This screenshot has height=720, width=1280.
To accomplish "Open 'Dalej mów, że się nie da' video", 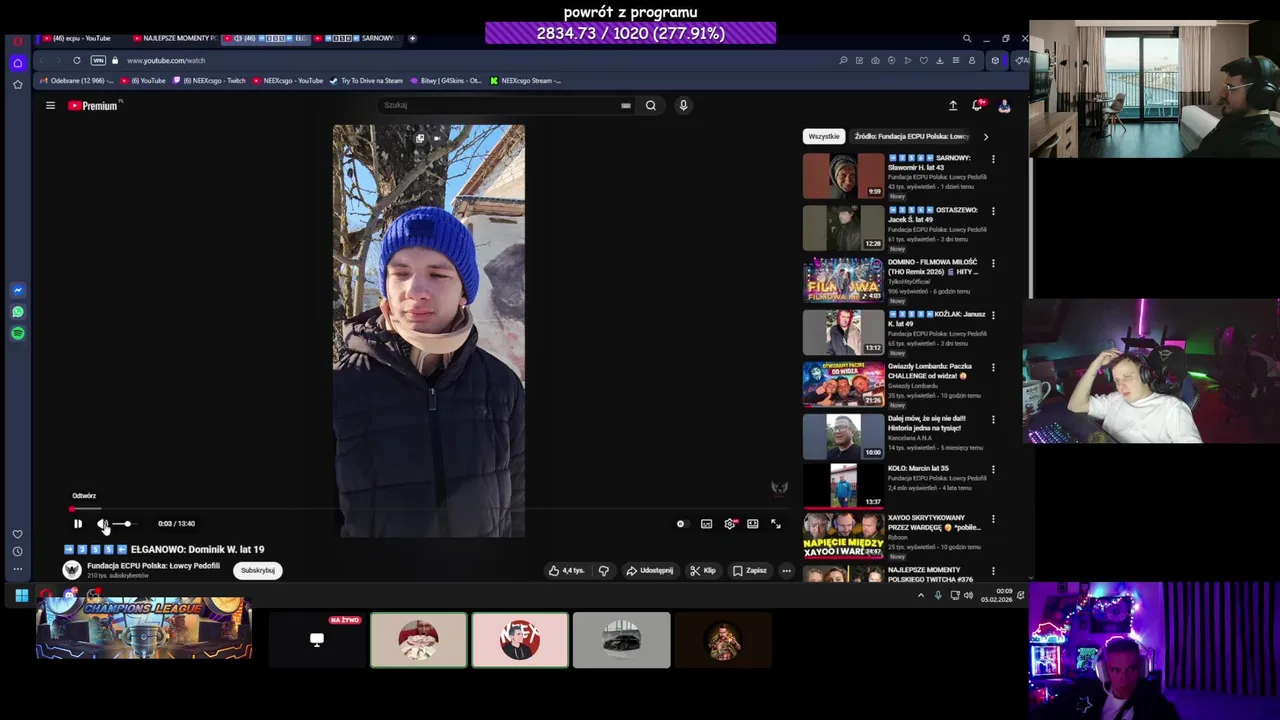I will [843, 436].
